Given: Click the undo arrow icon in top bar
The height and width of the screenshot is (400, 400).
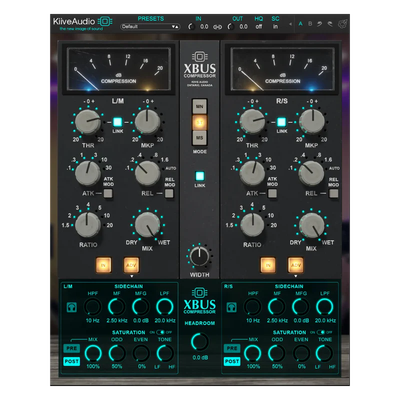Looking at the screenshot, I should pyautogui.click(x=320, y=24).
